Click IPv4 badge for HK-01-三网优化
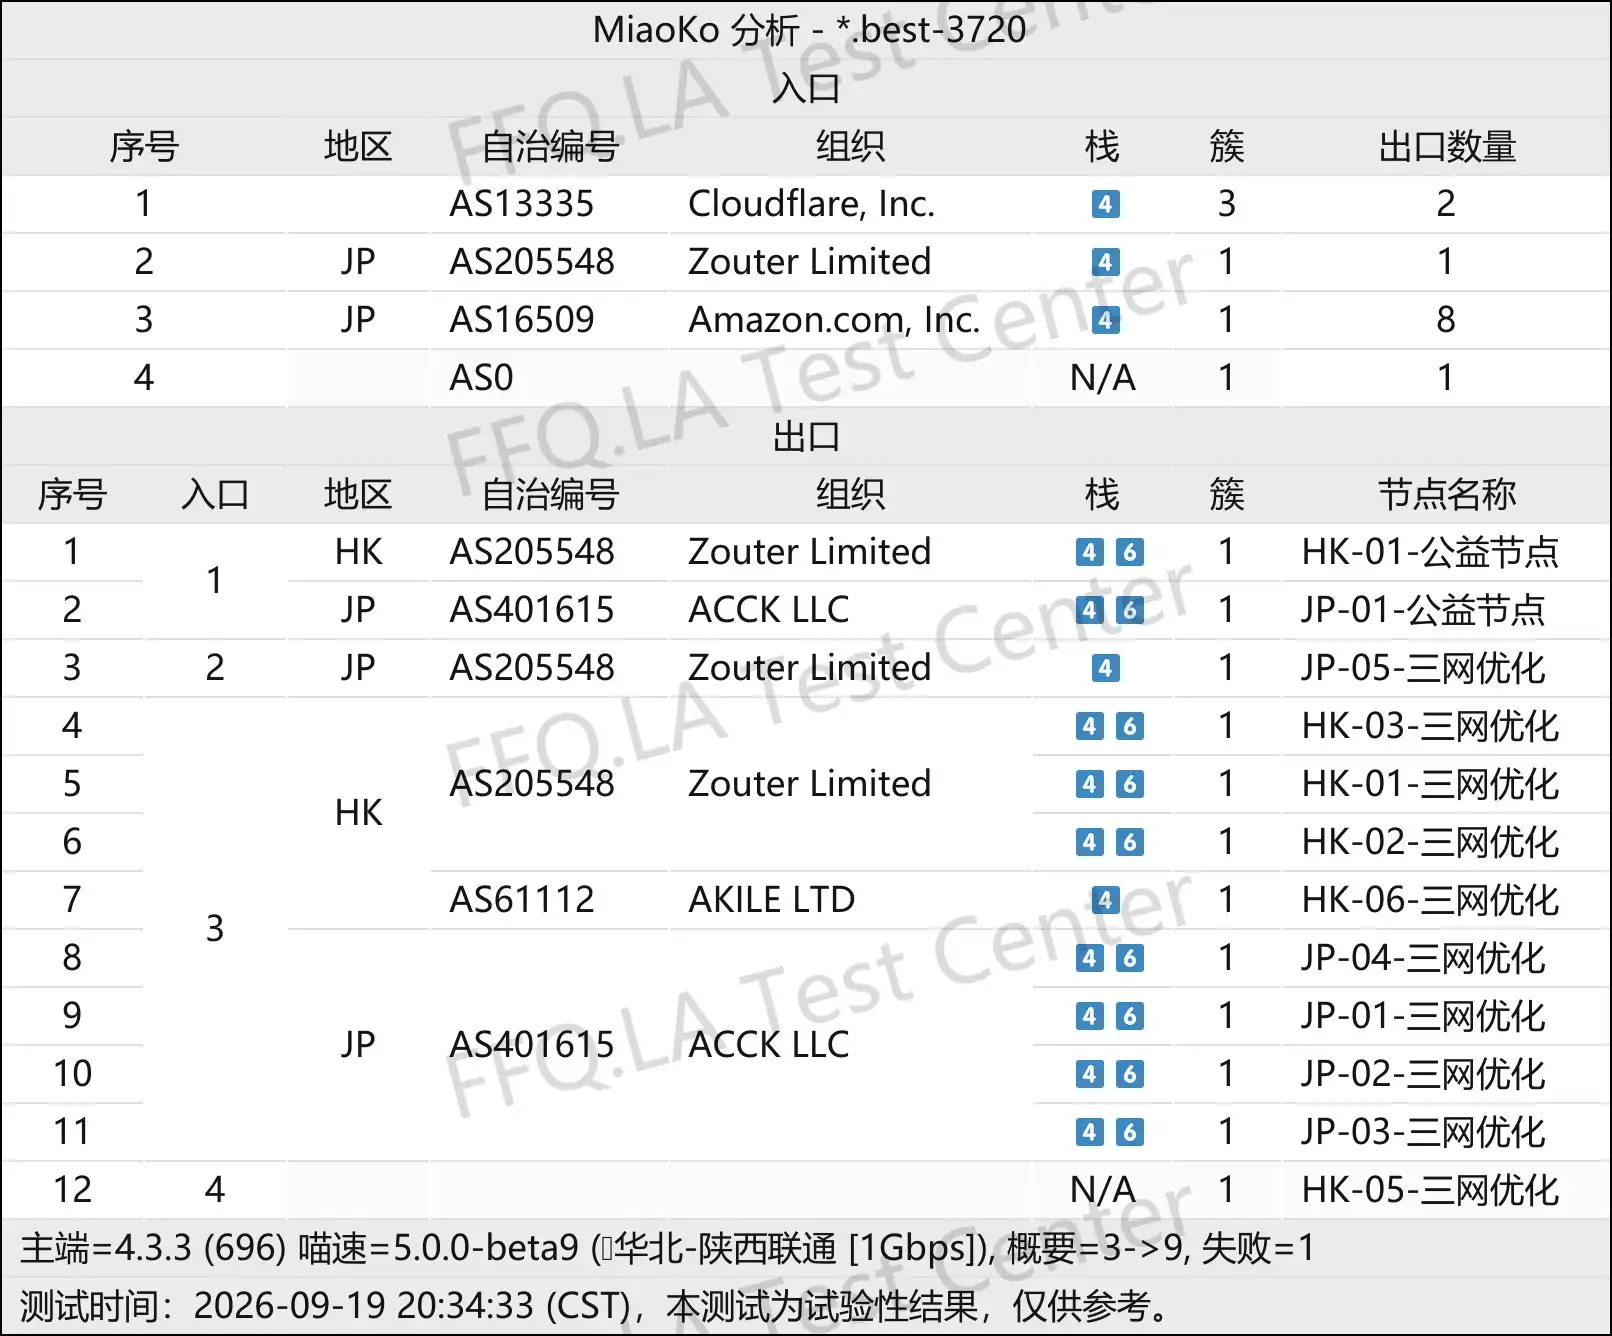1612x1336 pixels. 1089,784
